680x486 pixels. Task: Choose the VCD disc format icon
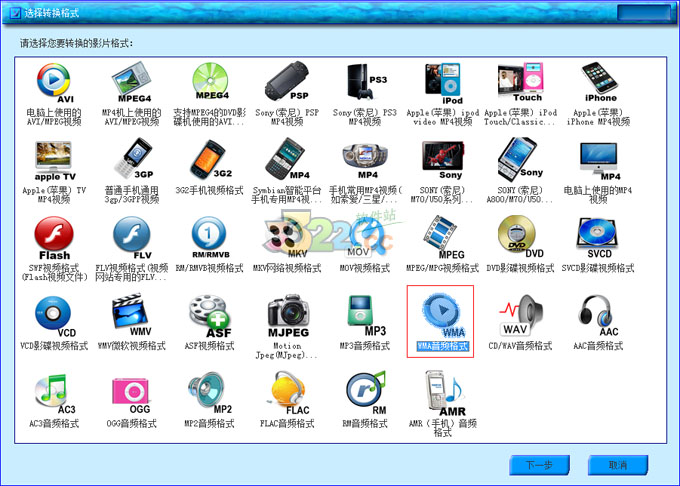(x=55, y=316)
